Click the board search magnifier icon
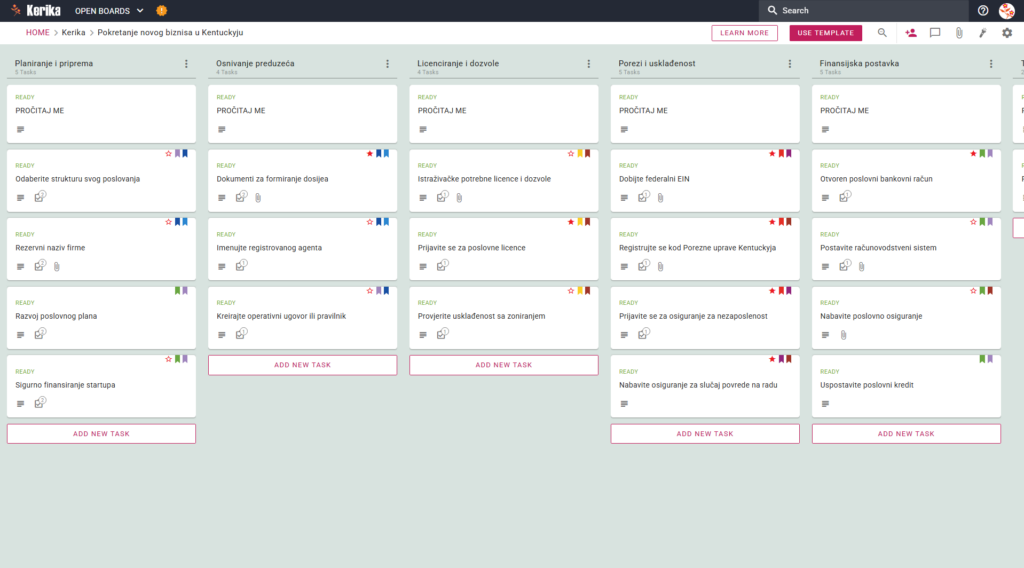This screenshot has width=1024, height=568. (x=882, y=33)
